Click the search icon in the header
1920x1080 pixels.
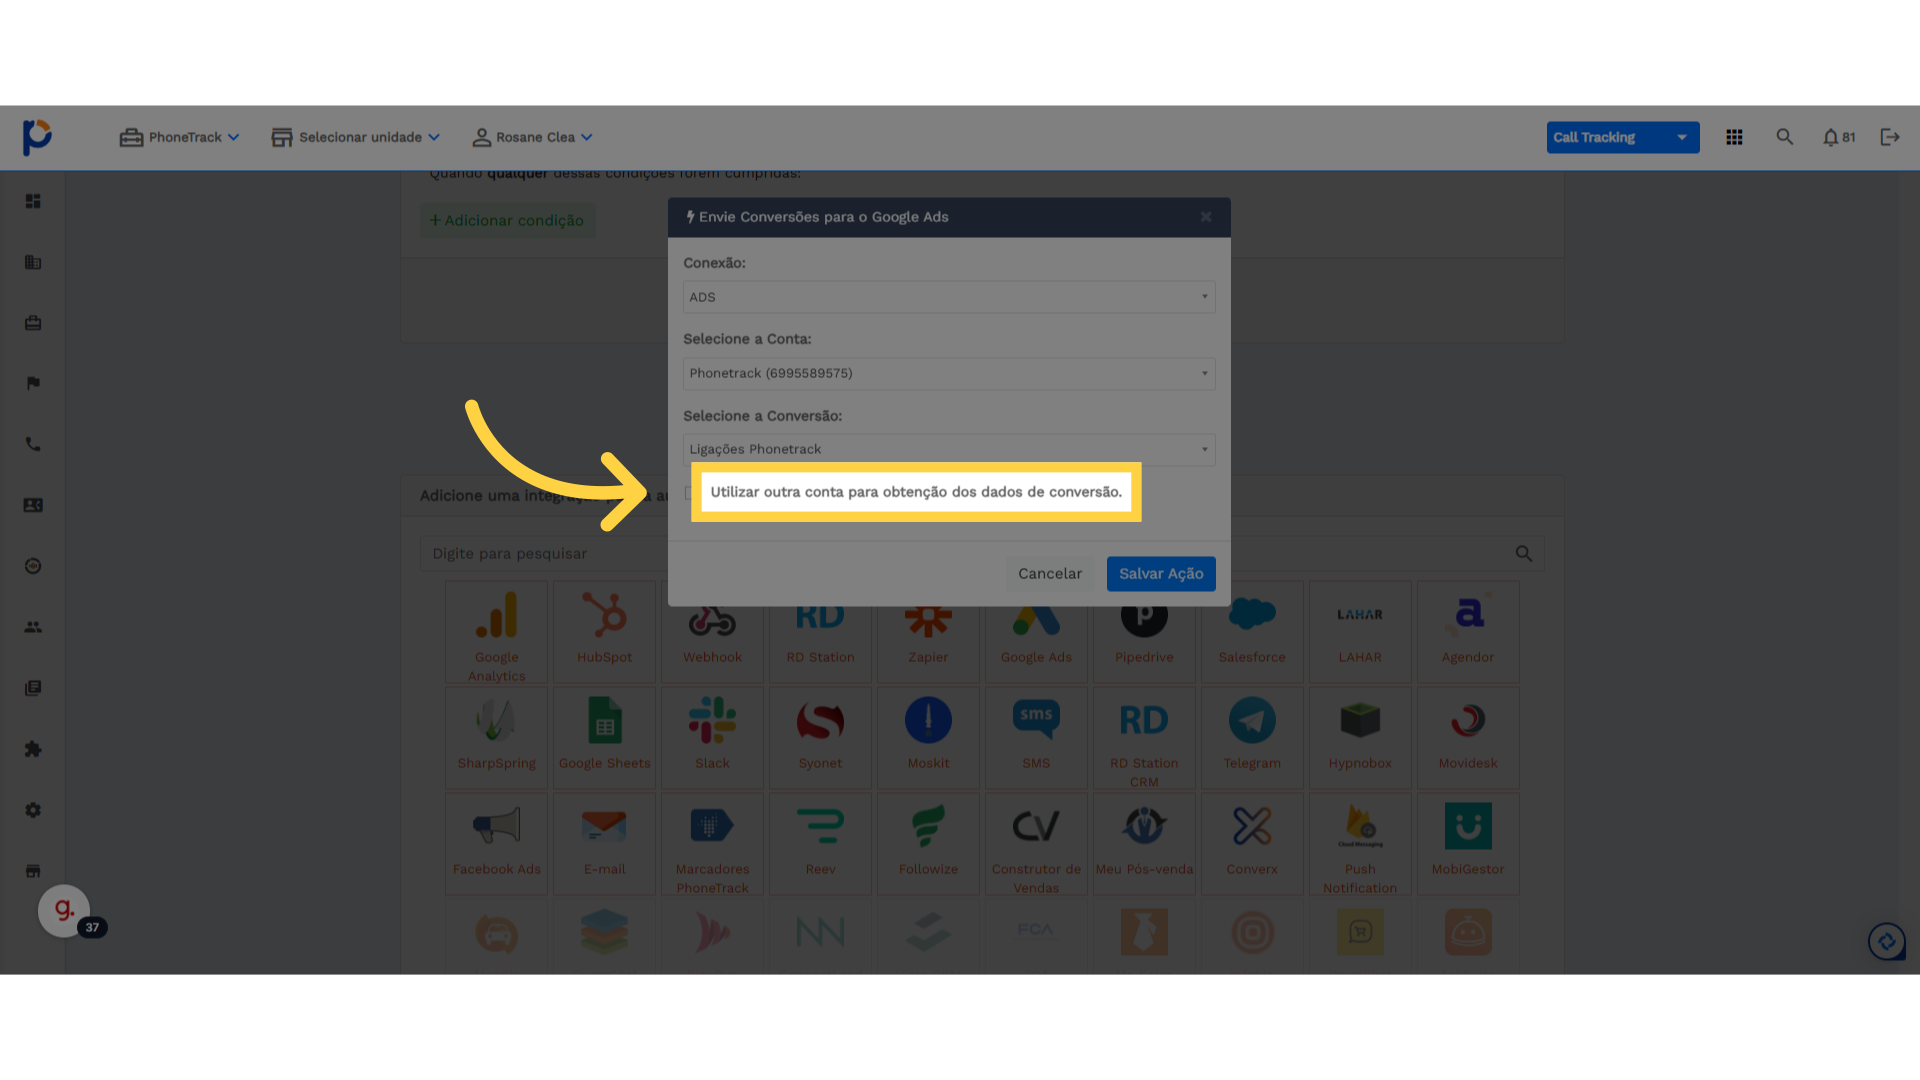pos(1784,137)
